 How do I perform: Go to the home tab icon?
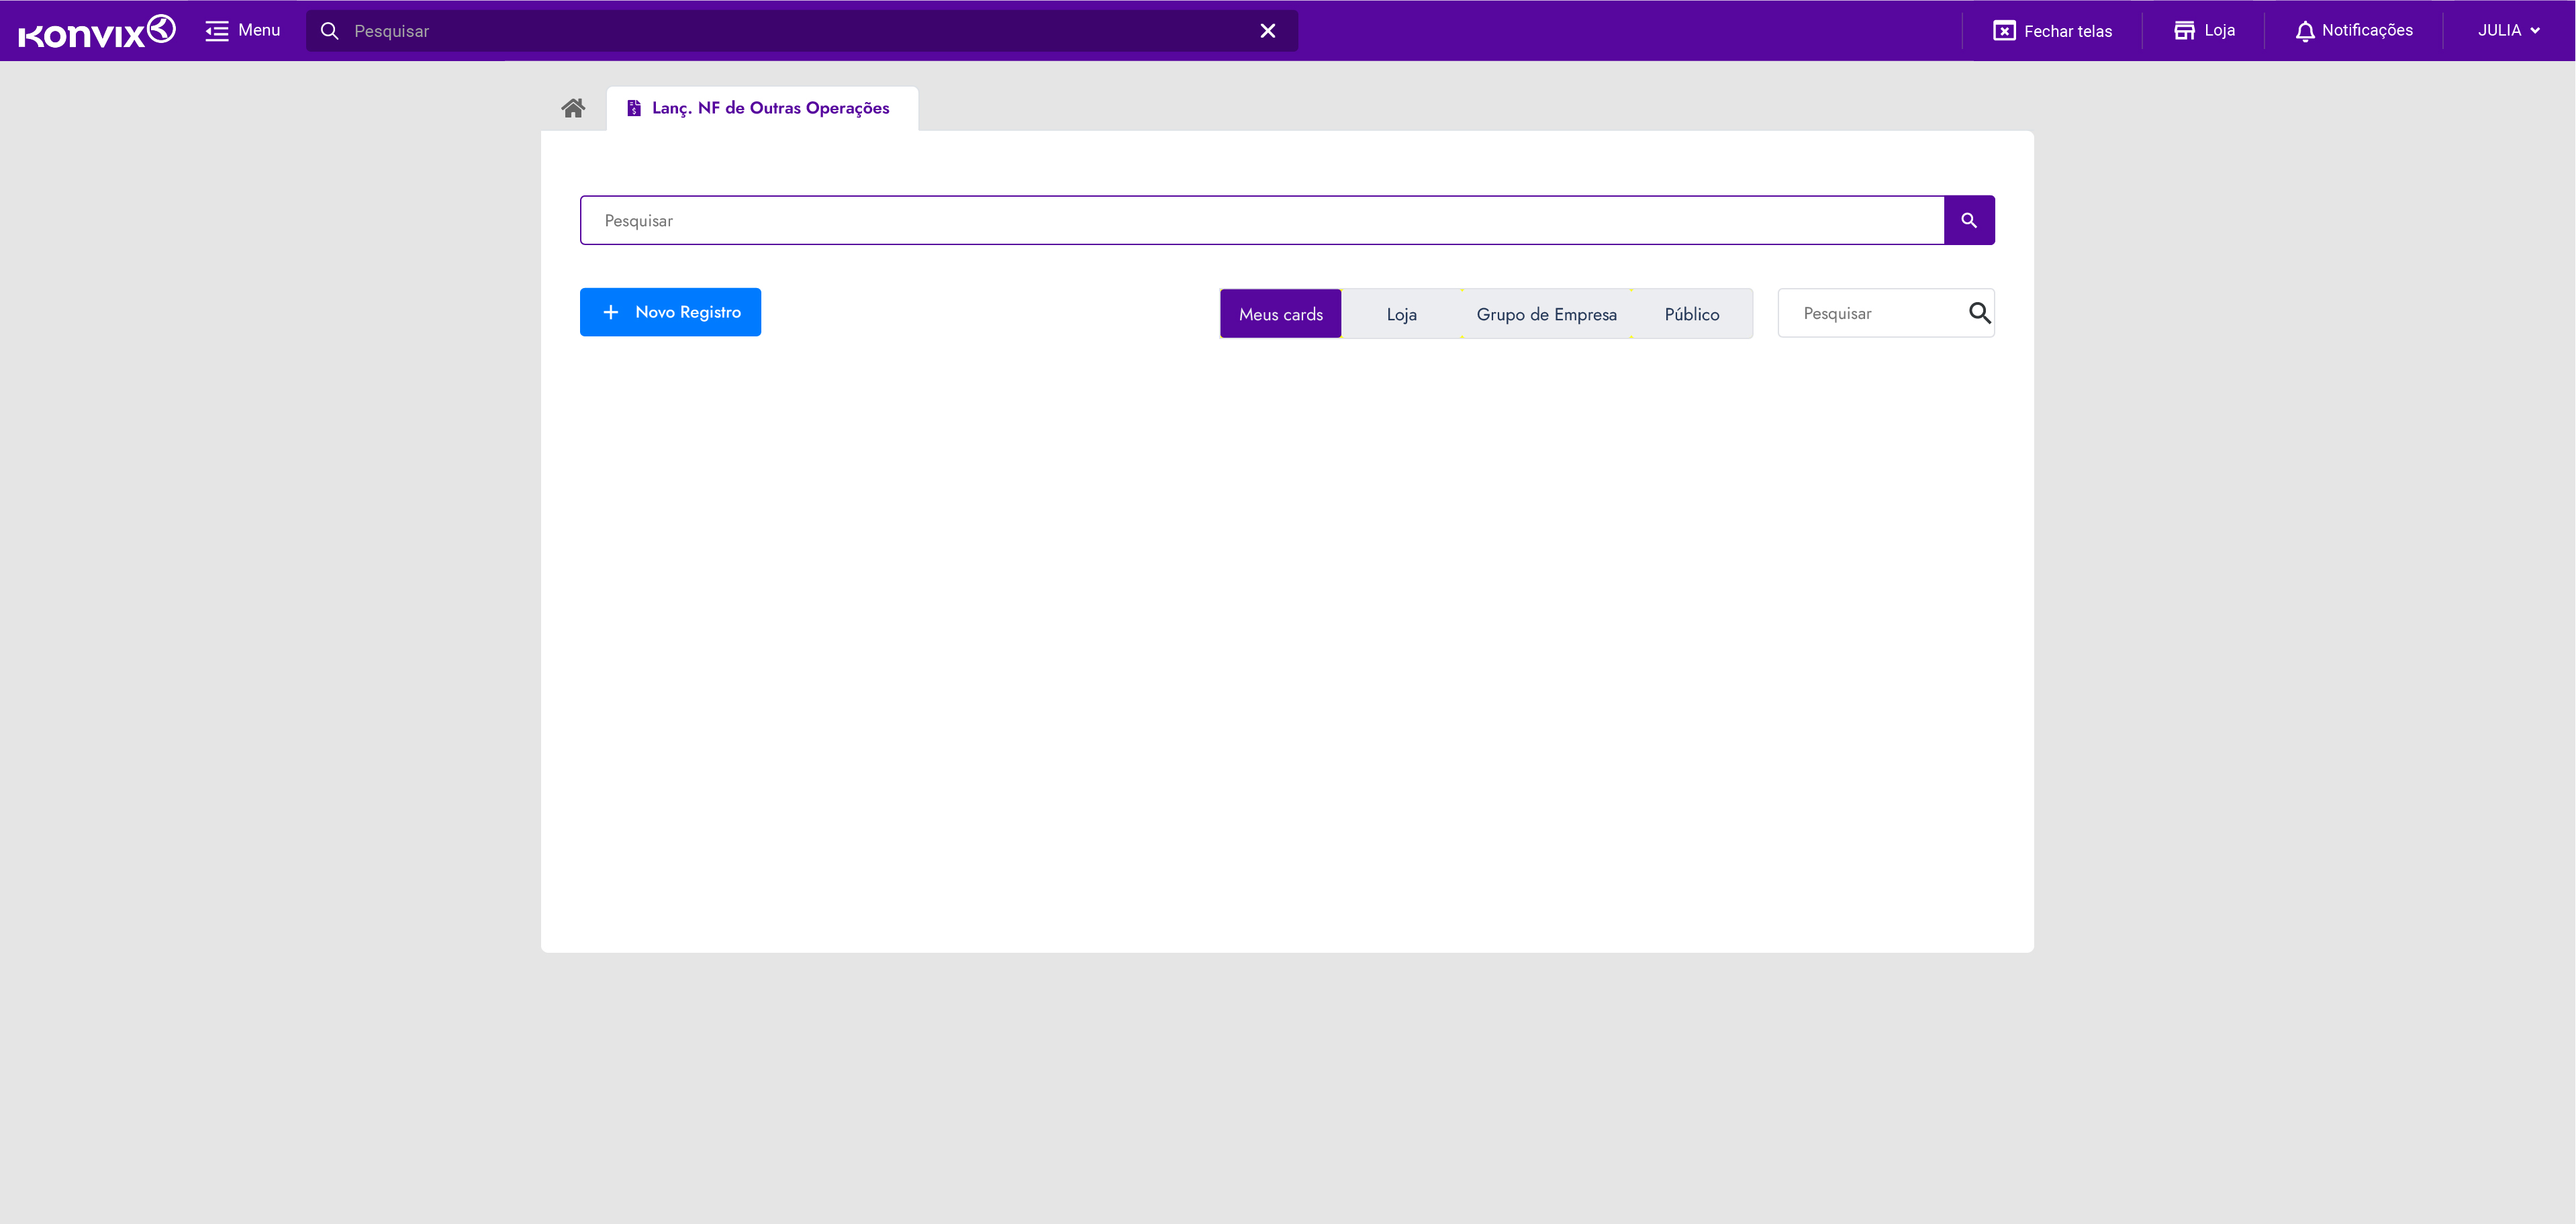pos(573,108)
